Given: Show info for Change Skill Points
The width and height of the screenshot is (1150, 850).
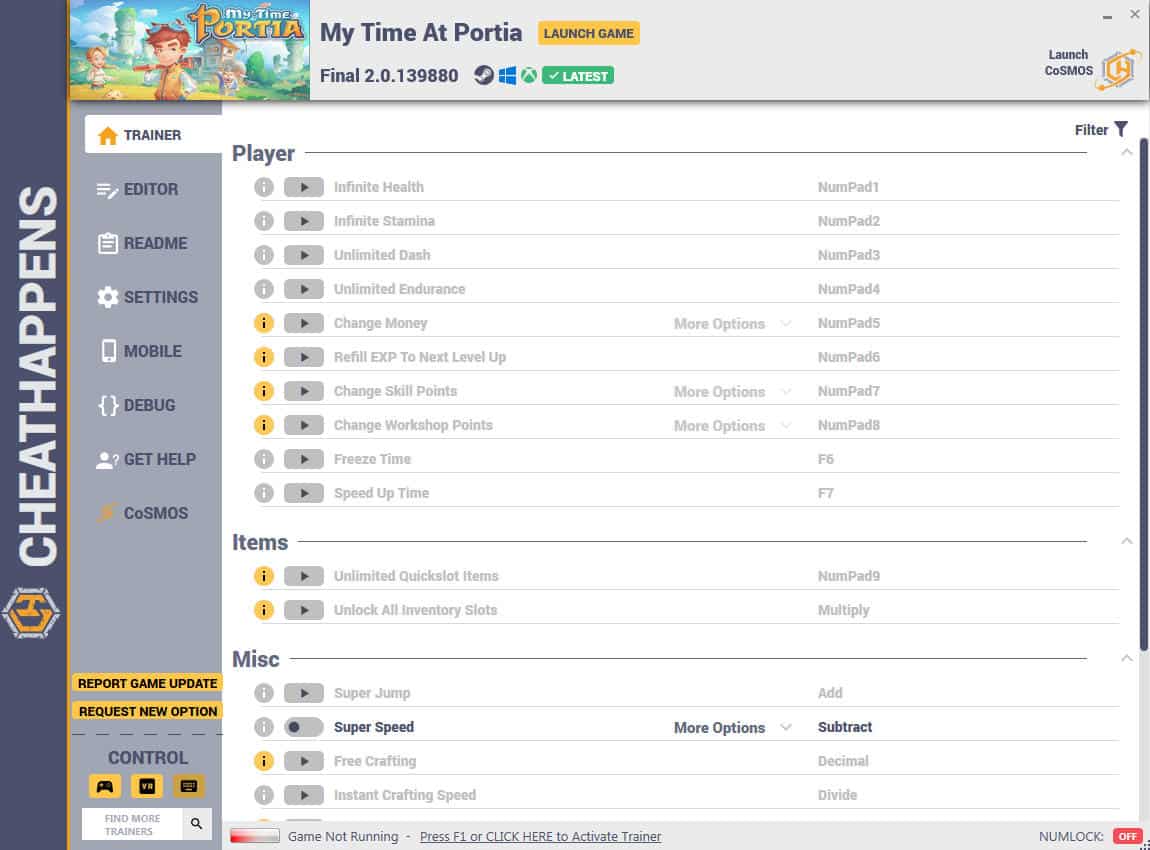Looking at the screenshot, I should (264, 391).
